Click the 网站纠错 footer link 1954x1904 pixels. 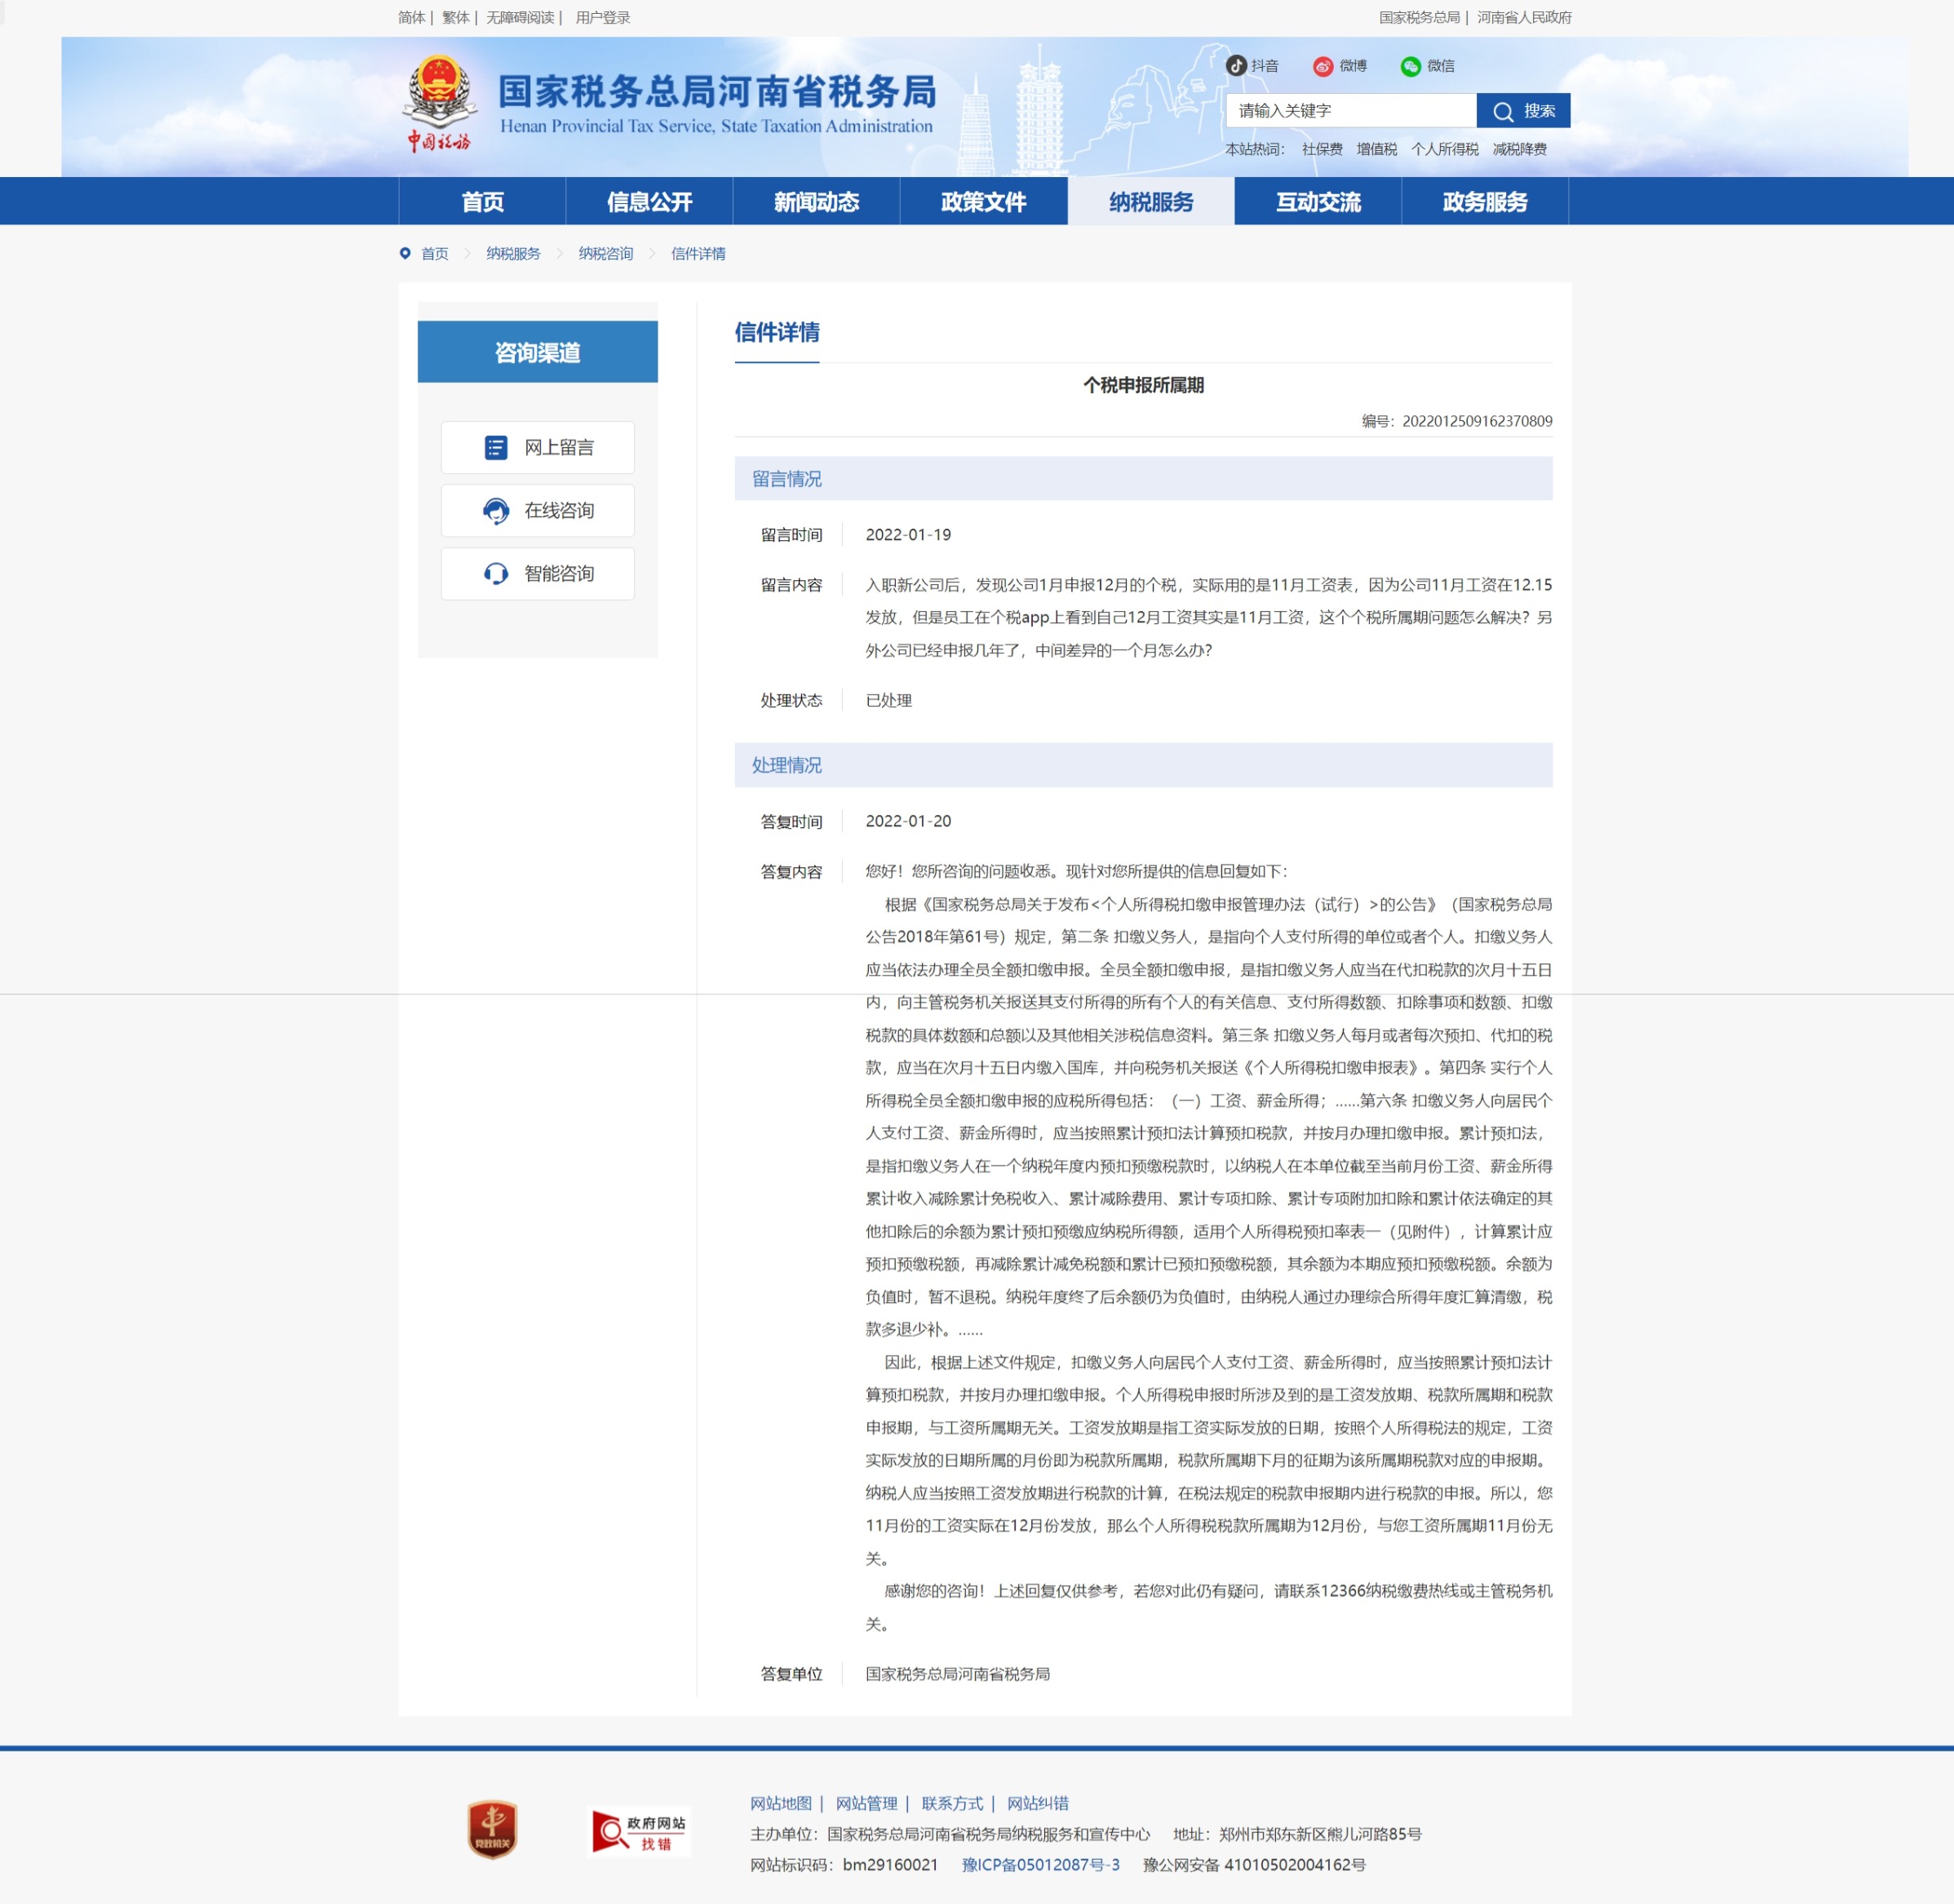click(1037, 1803)
